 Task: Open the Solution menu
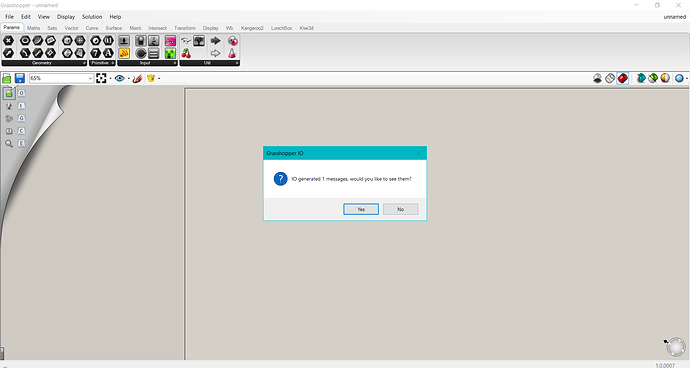click(92, 17)
